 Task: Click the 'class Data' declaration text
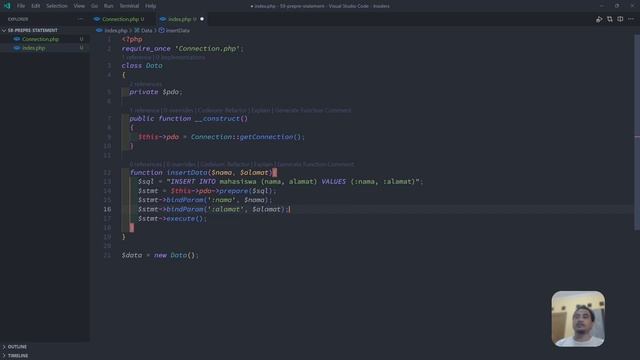point(142,66)
